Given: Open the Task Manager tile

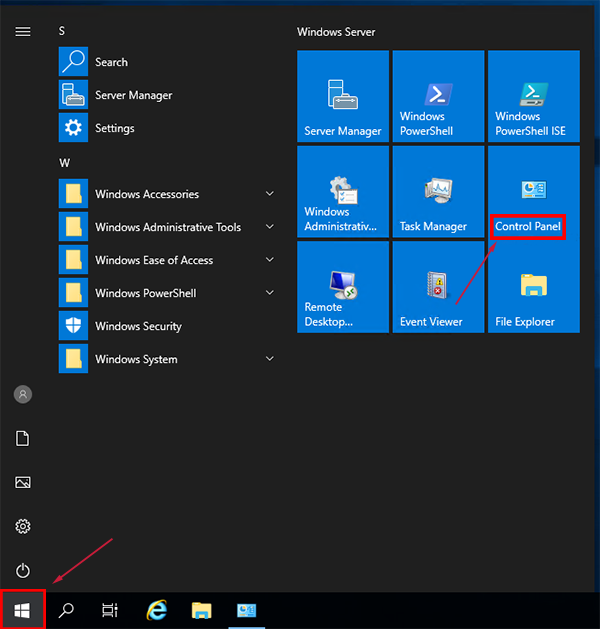Looking at the screenshot, I should point(438,191).
